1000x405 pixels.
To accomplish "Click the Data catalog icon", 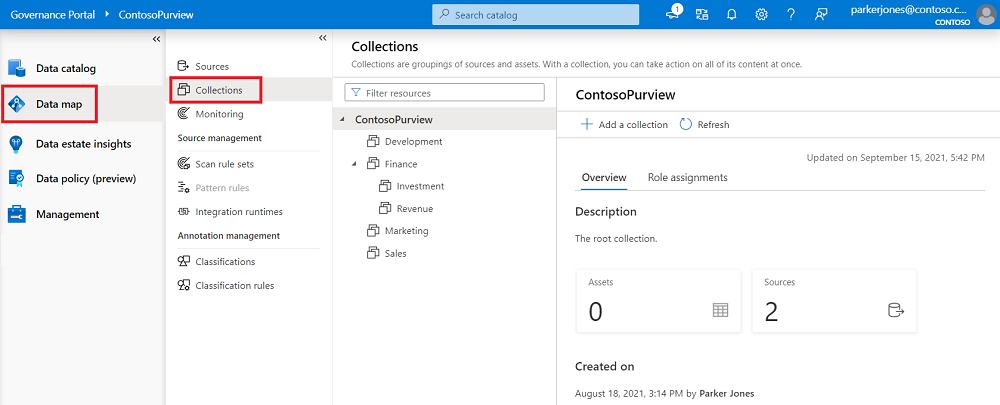I will (x=17, y=68).
